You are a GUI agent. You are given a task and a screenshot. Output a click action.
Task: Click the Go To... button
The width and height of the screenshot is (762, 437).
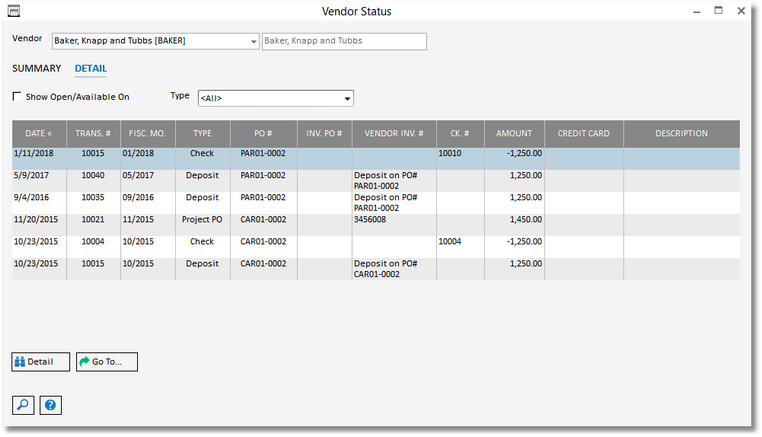(x=107, y=362)
